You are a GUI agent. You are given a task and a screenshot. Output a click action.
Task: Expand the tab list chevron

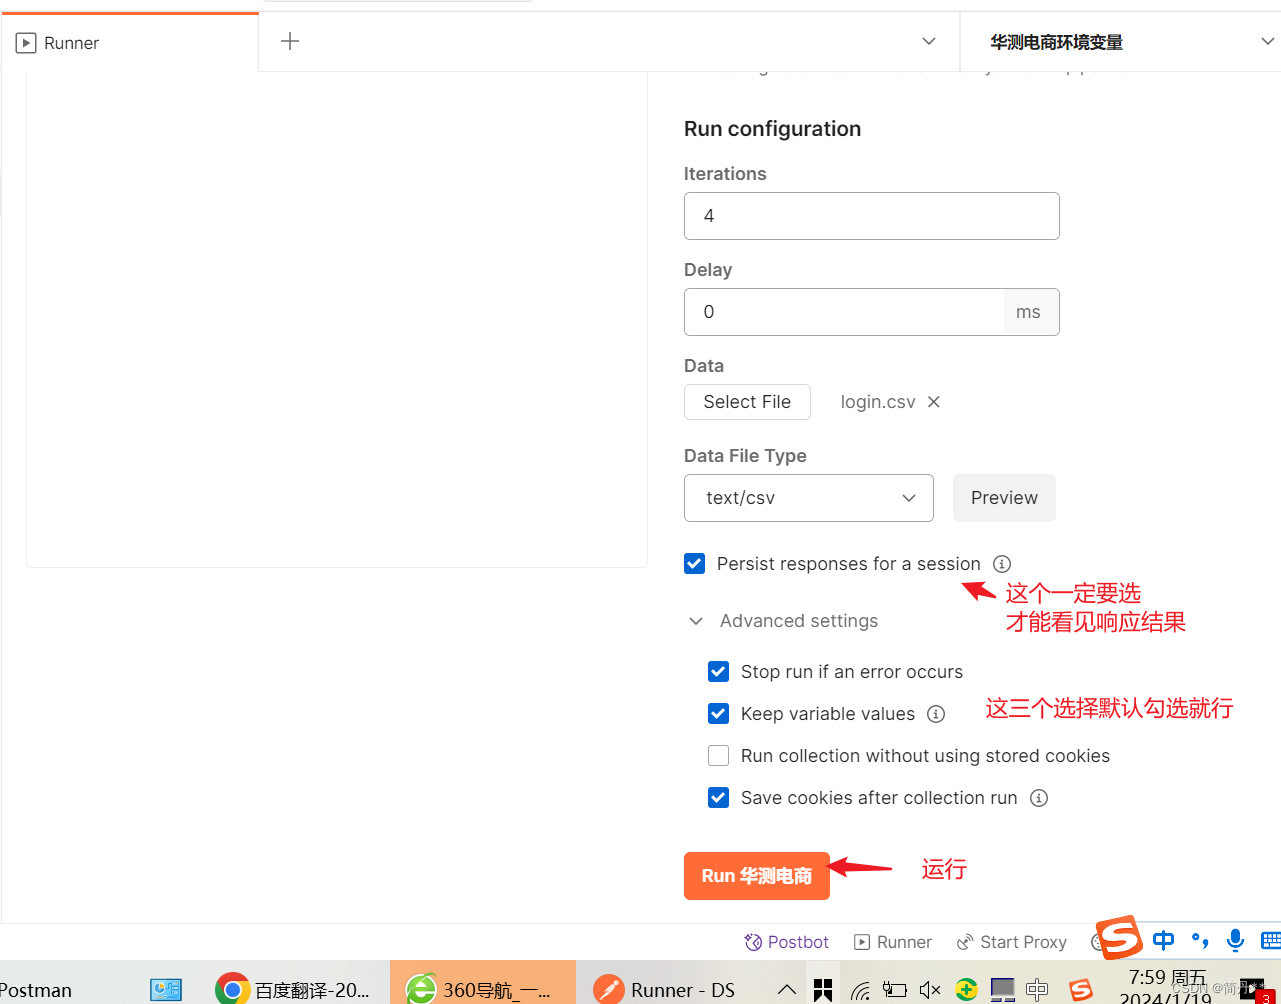929,41
